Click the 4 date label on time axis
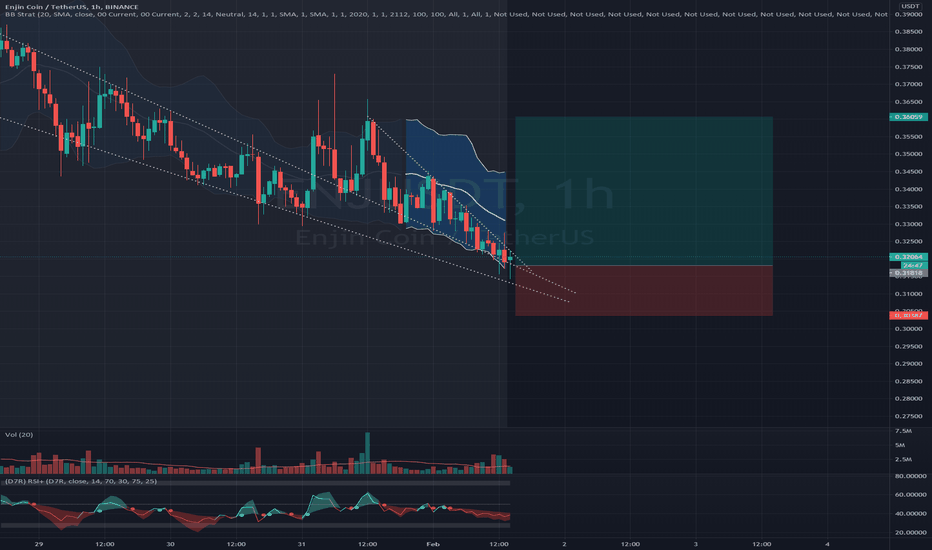This screenshot has width=932, height=550. click(x=827, y=544)
